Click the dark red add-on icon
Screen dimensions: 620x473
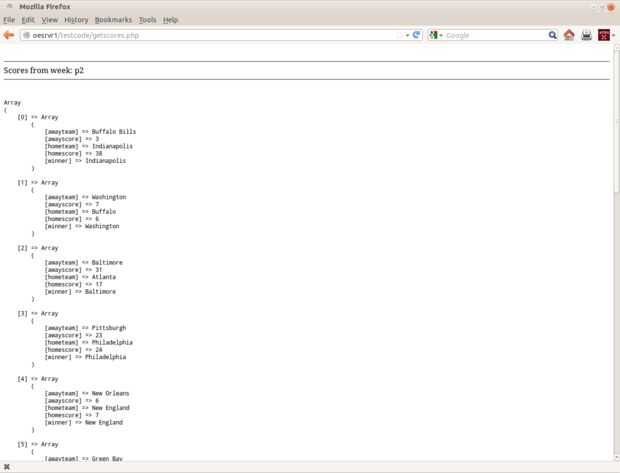pos(603,35)
